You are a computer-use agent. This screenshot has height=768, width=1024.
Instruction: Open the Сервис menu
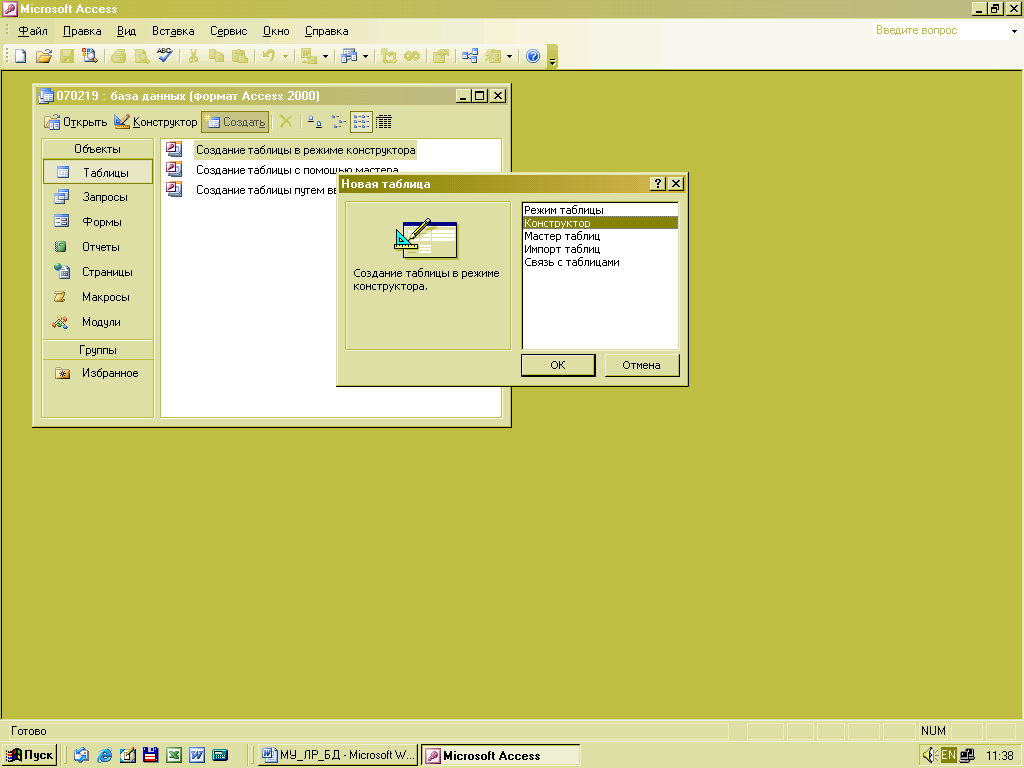coord(229,31)
